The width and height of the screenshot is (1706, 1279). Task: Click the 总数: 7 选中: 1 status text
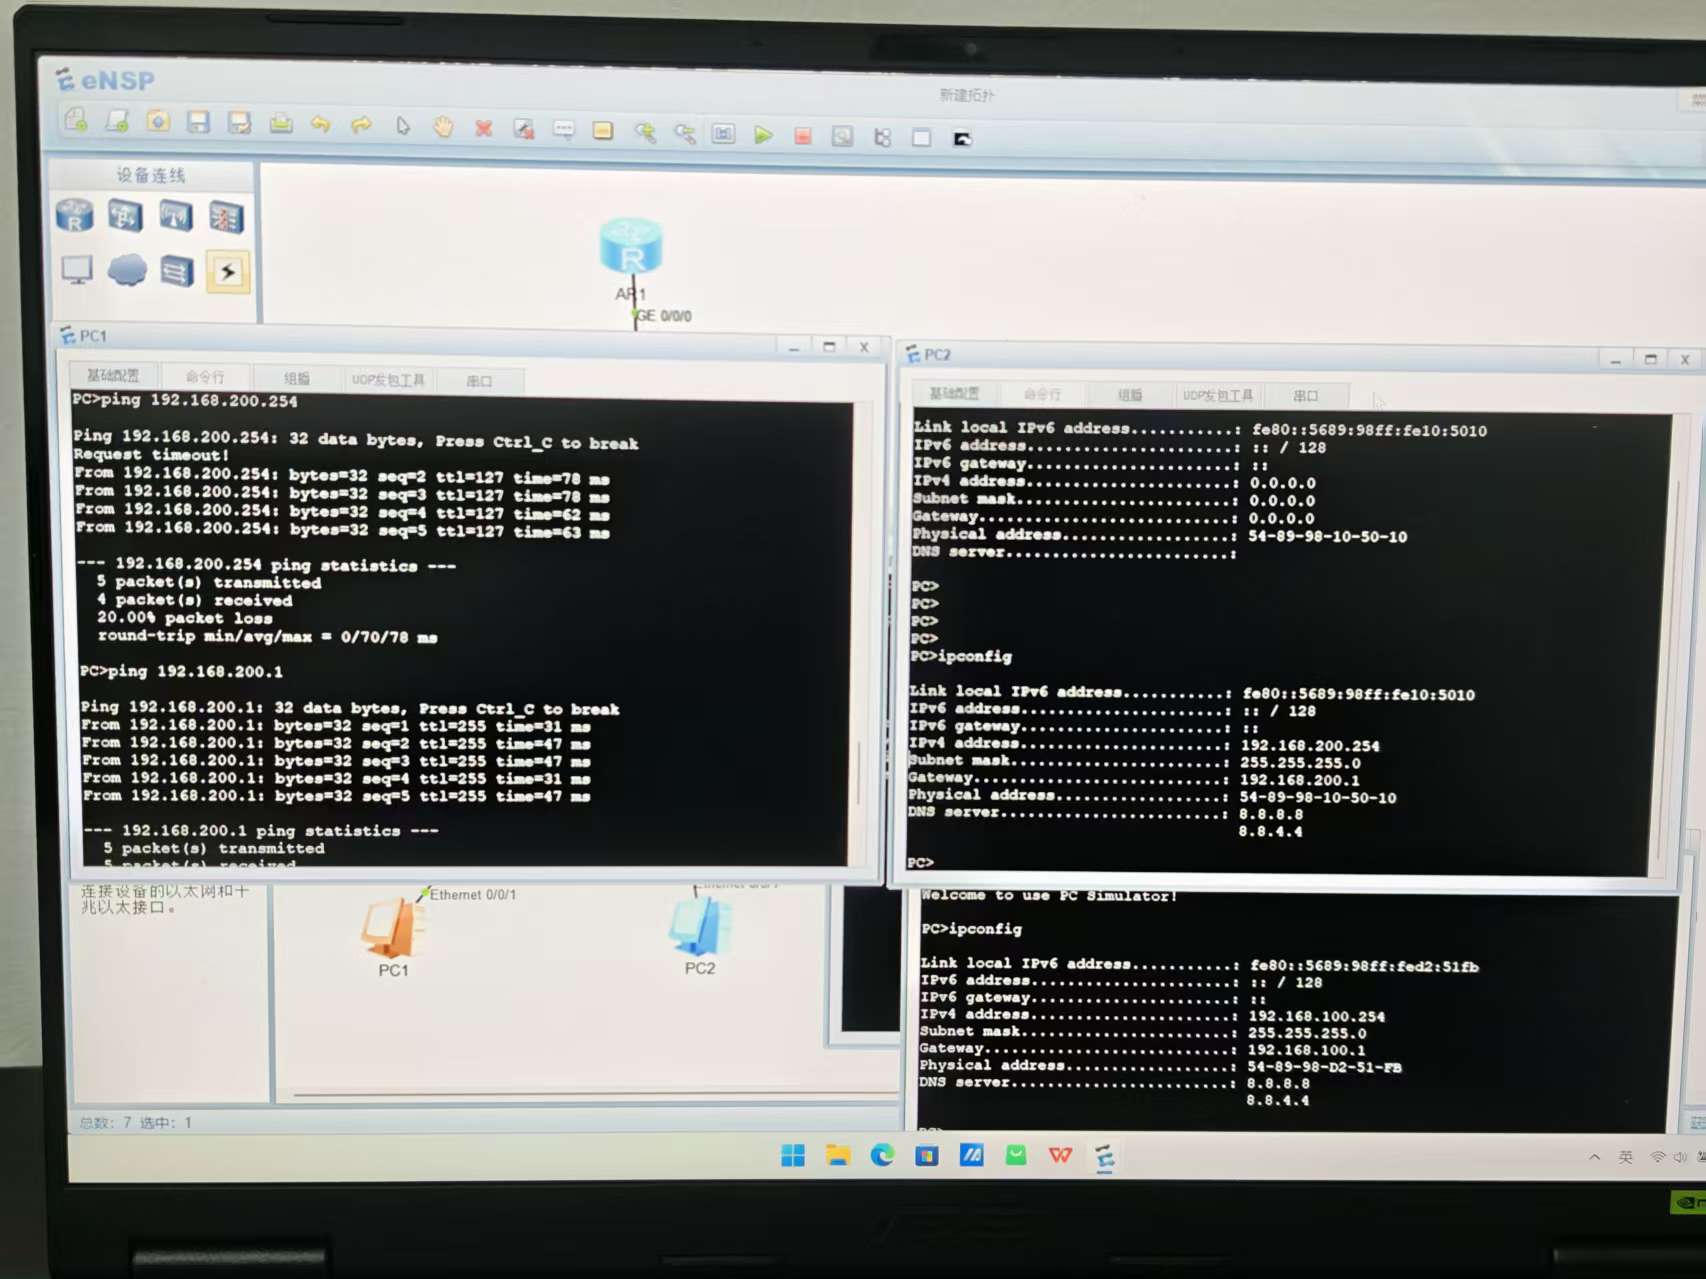tap(136, 1123)
